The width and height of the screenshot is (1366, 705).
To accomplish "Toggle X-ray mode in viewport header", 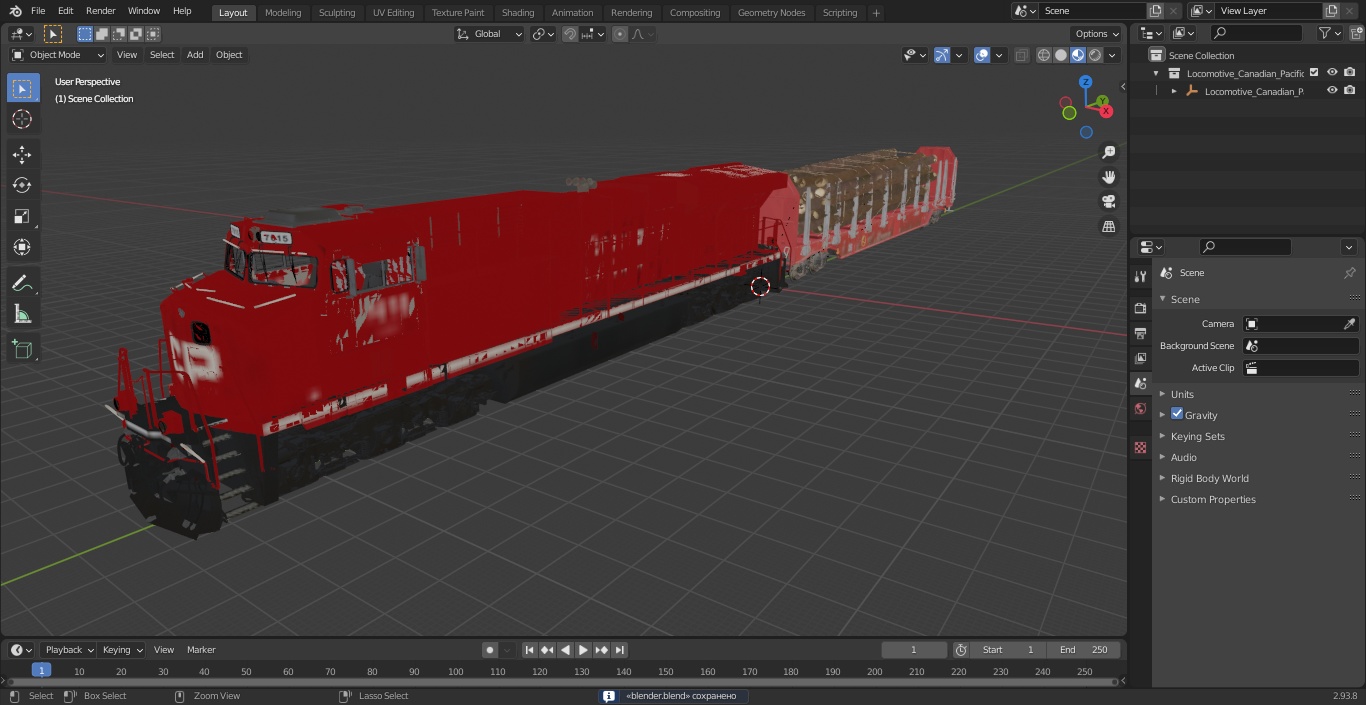I will [x=1021, y=55].
